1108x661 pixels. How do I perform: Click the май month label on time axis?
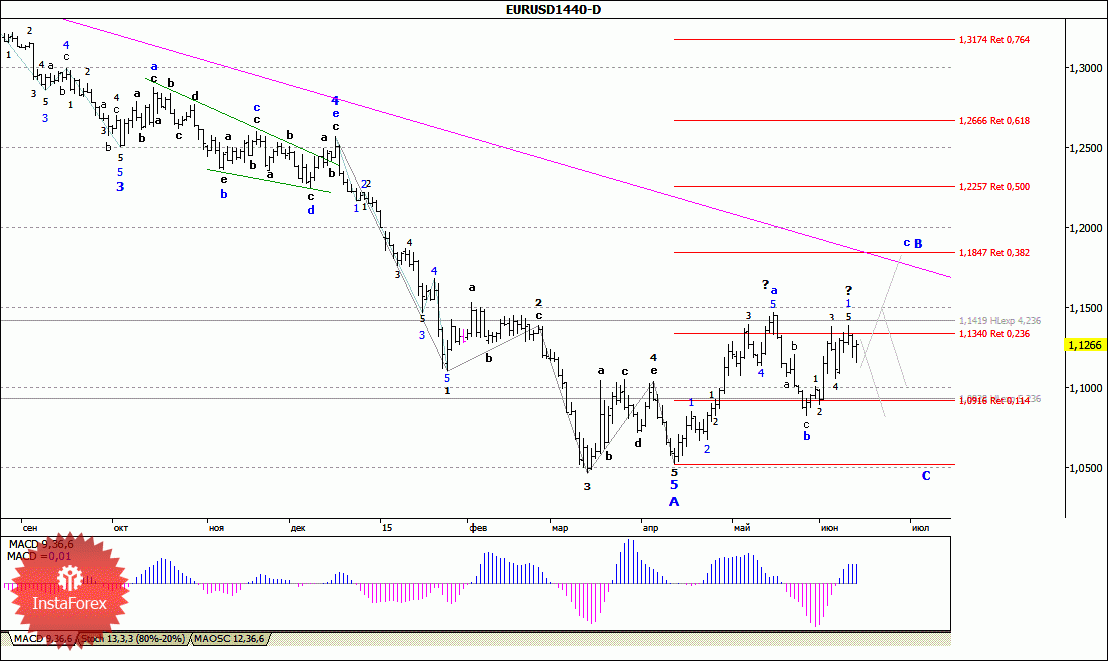[x=742, y=528]
